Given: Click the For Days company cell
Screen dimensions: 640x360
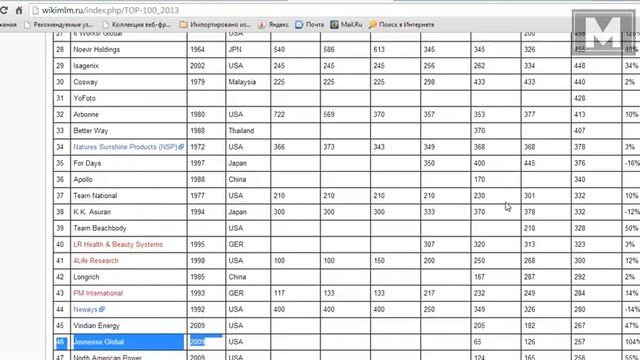Looking at the screenshot, I should tap(129, 163).
